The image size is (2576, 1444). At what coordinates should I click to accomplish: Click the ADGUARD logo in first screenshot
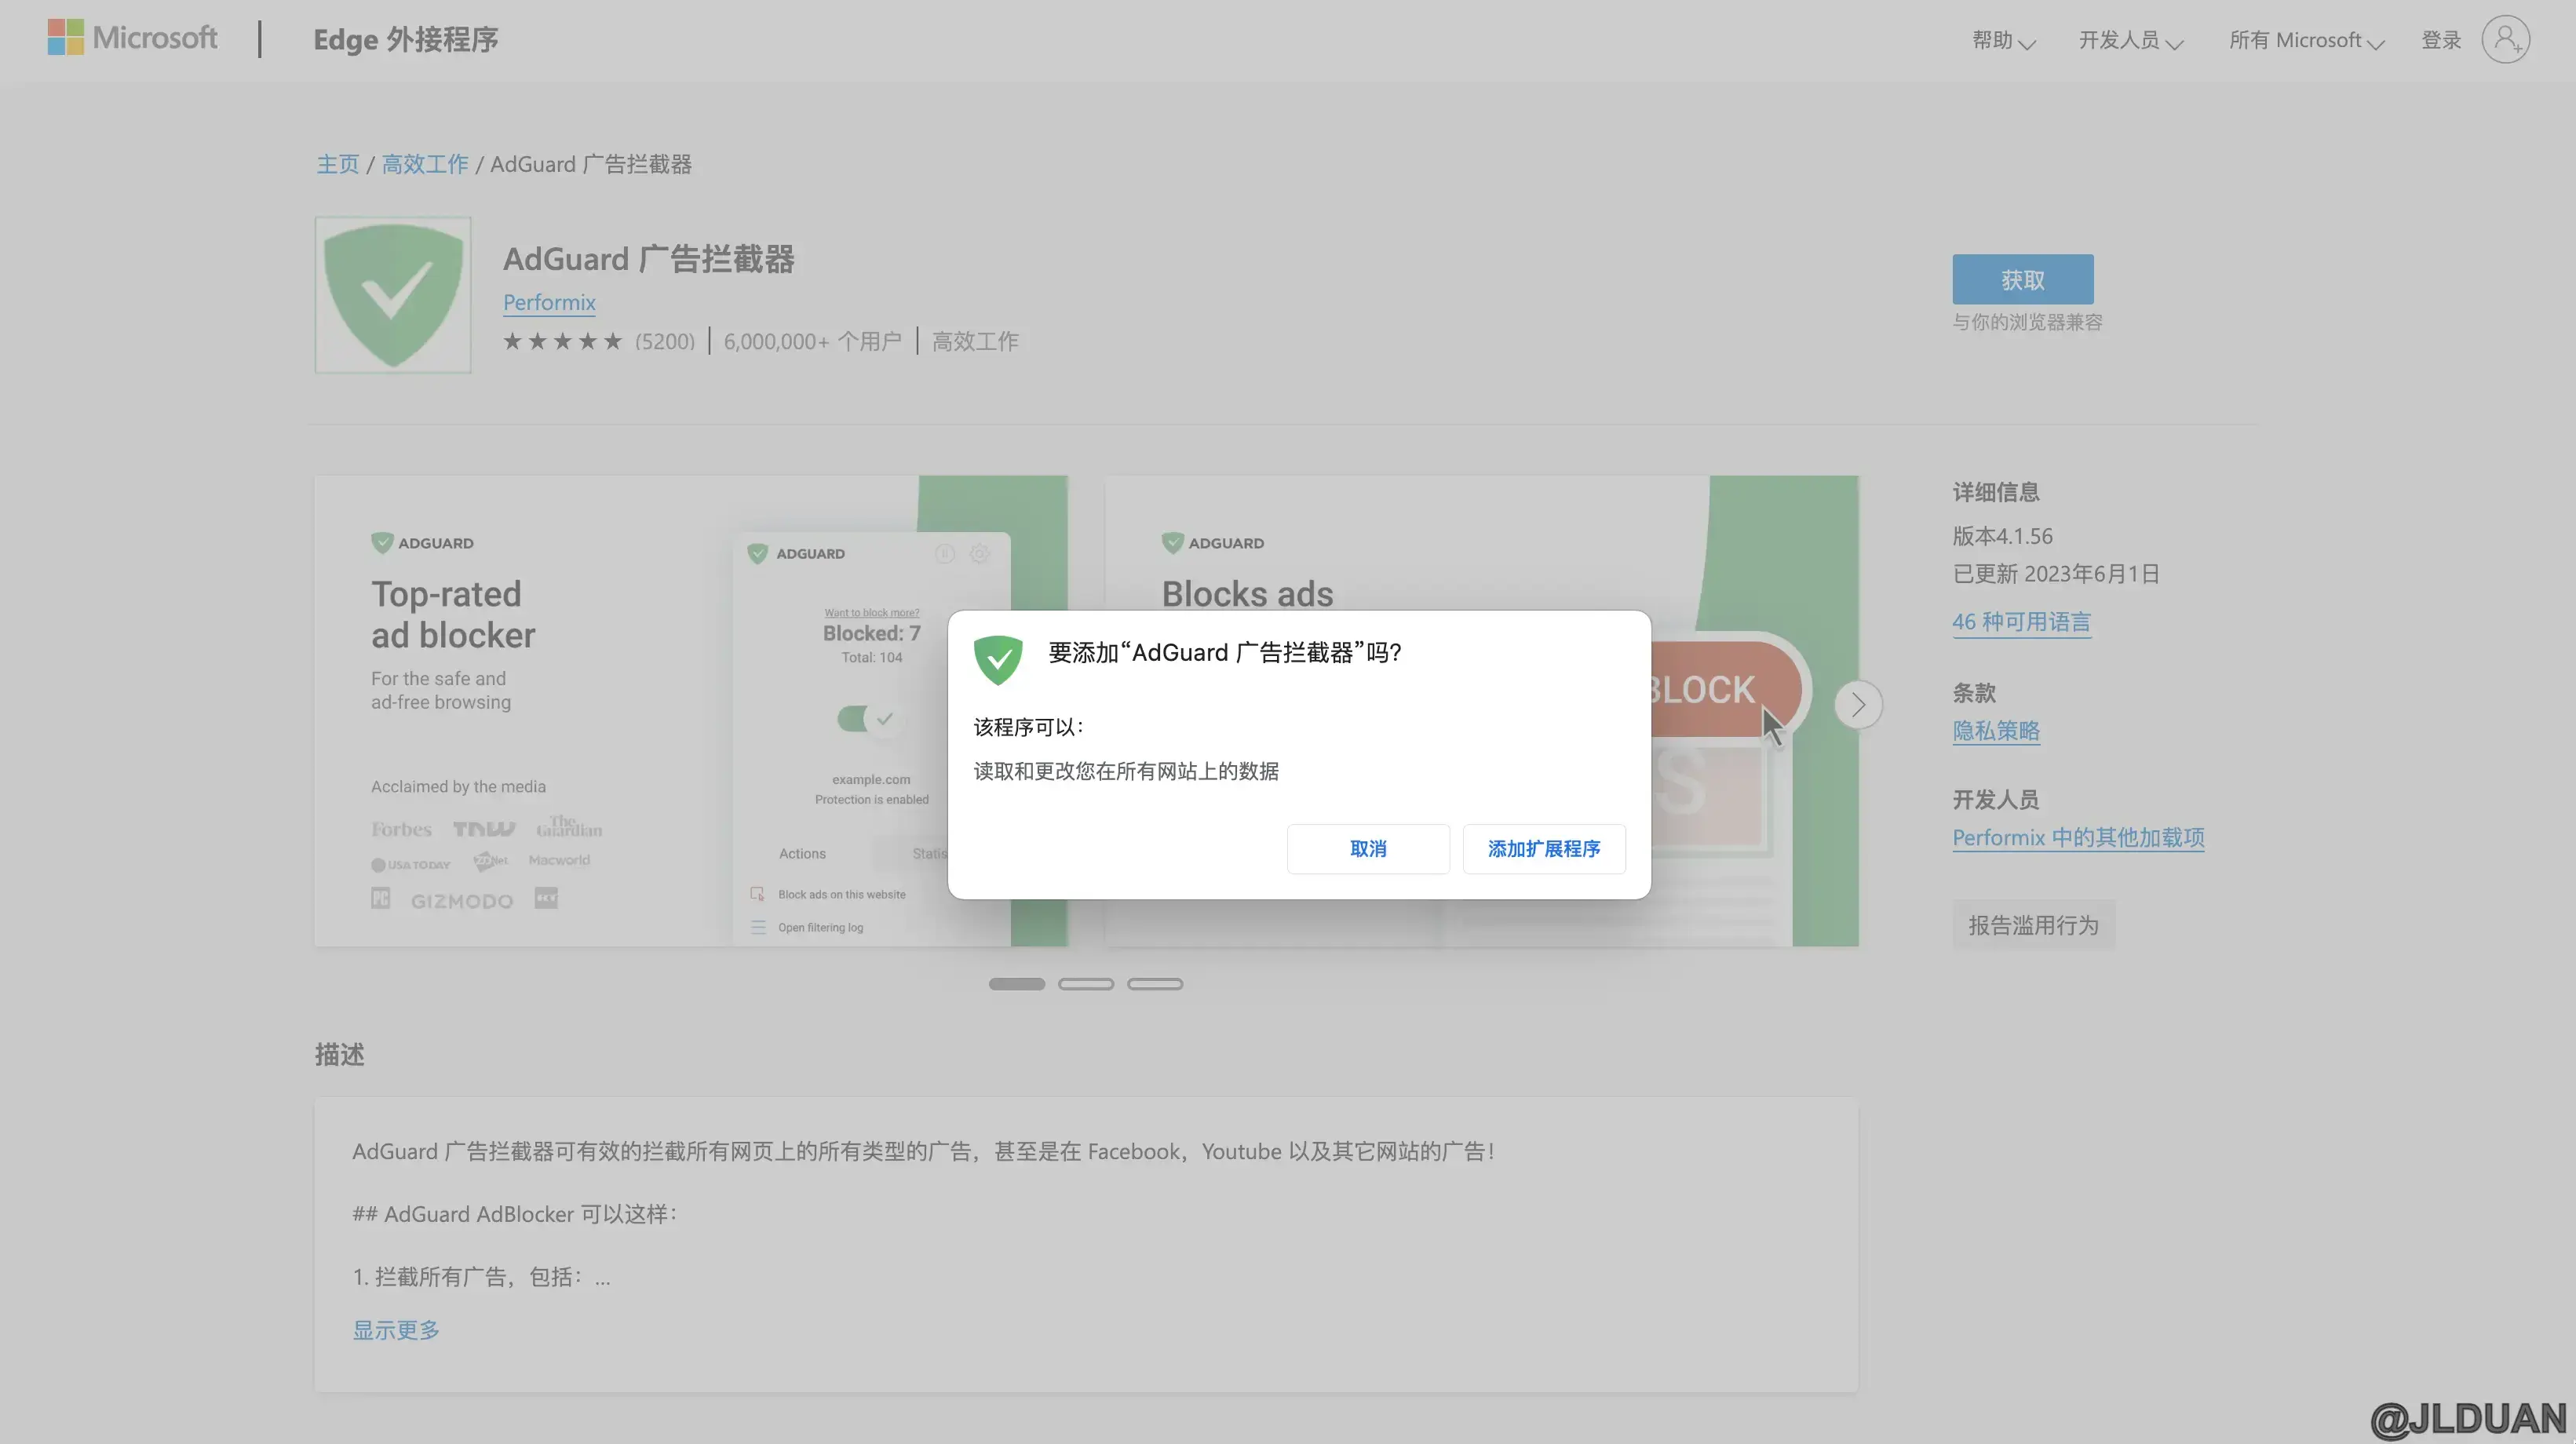point(422,543)
